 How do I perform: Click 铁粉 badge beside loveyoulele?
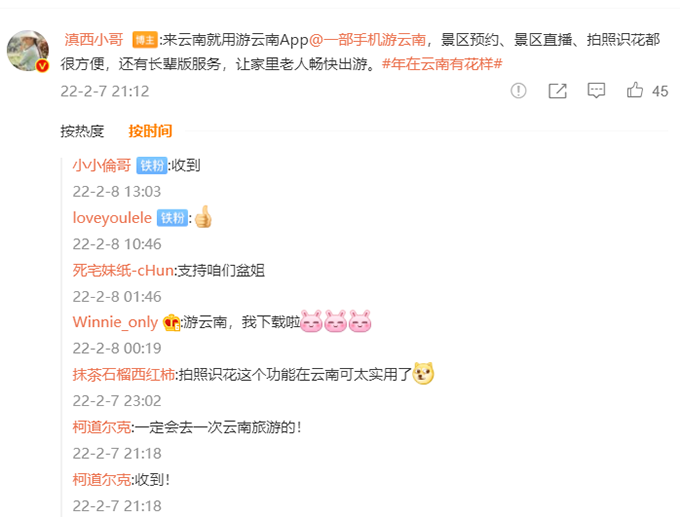click(172, 218)
